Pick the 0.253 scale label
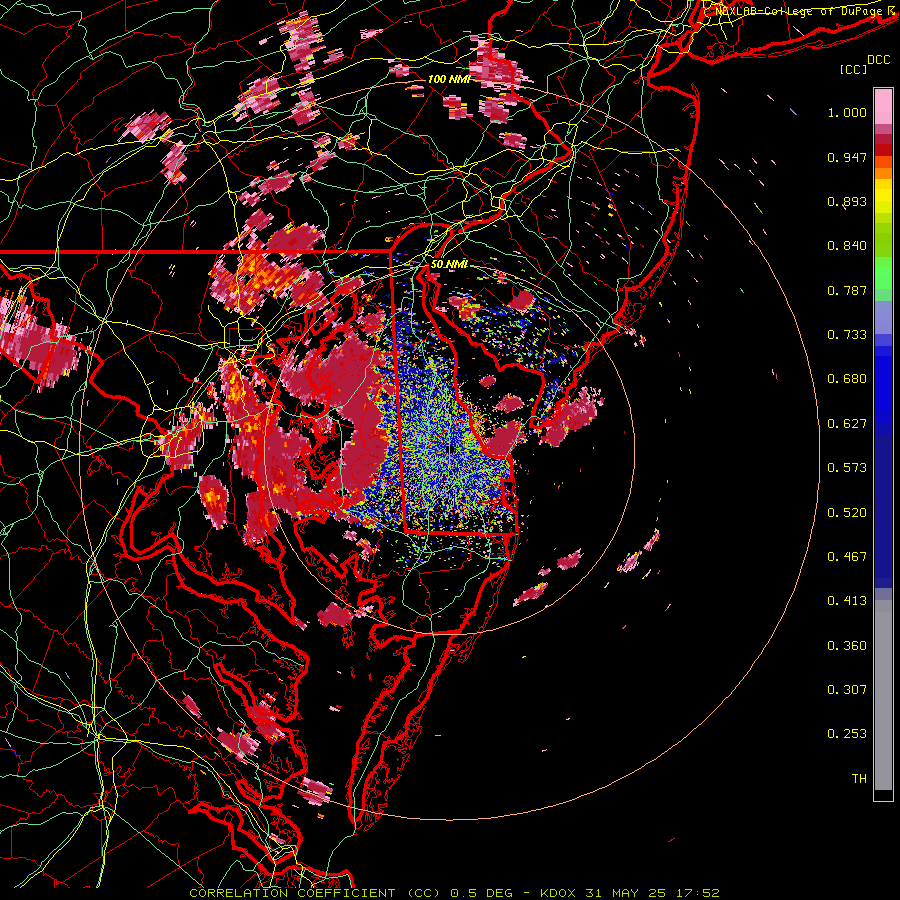 [847, 734]
